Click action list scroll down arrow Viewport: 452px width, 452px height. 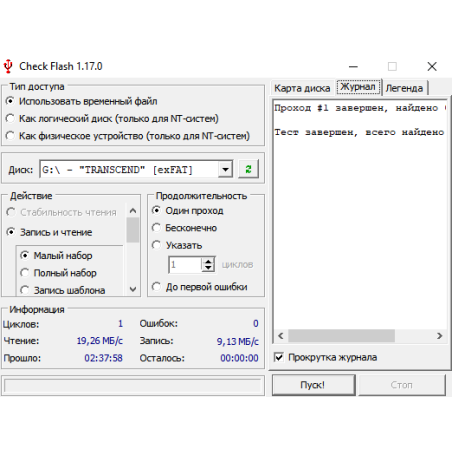[133, 289]
